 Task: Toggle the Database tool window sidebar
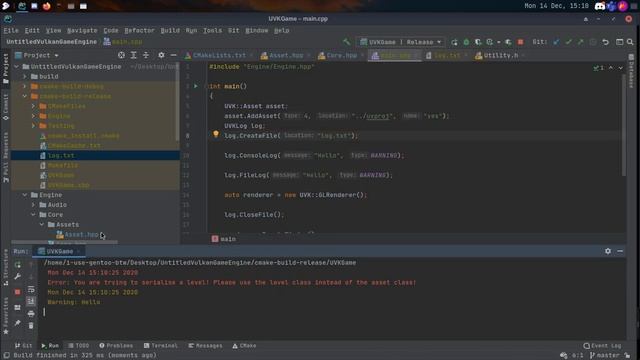click(x=631, y=71)
